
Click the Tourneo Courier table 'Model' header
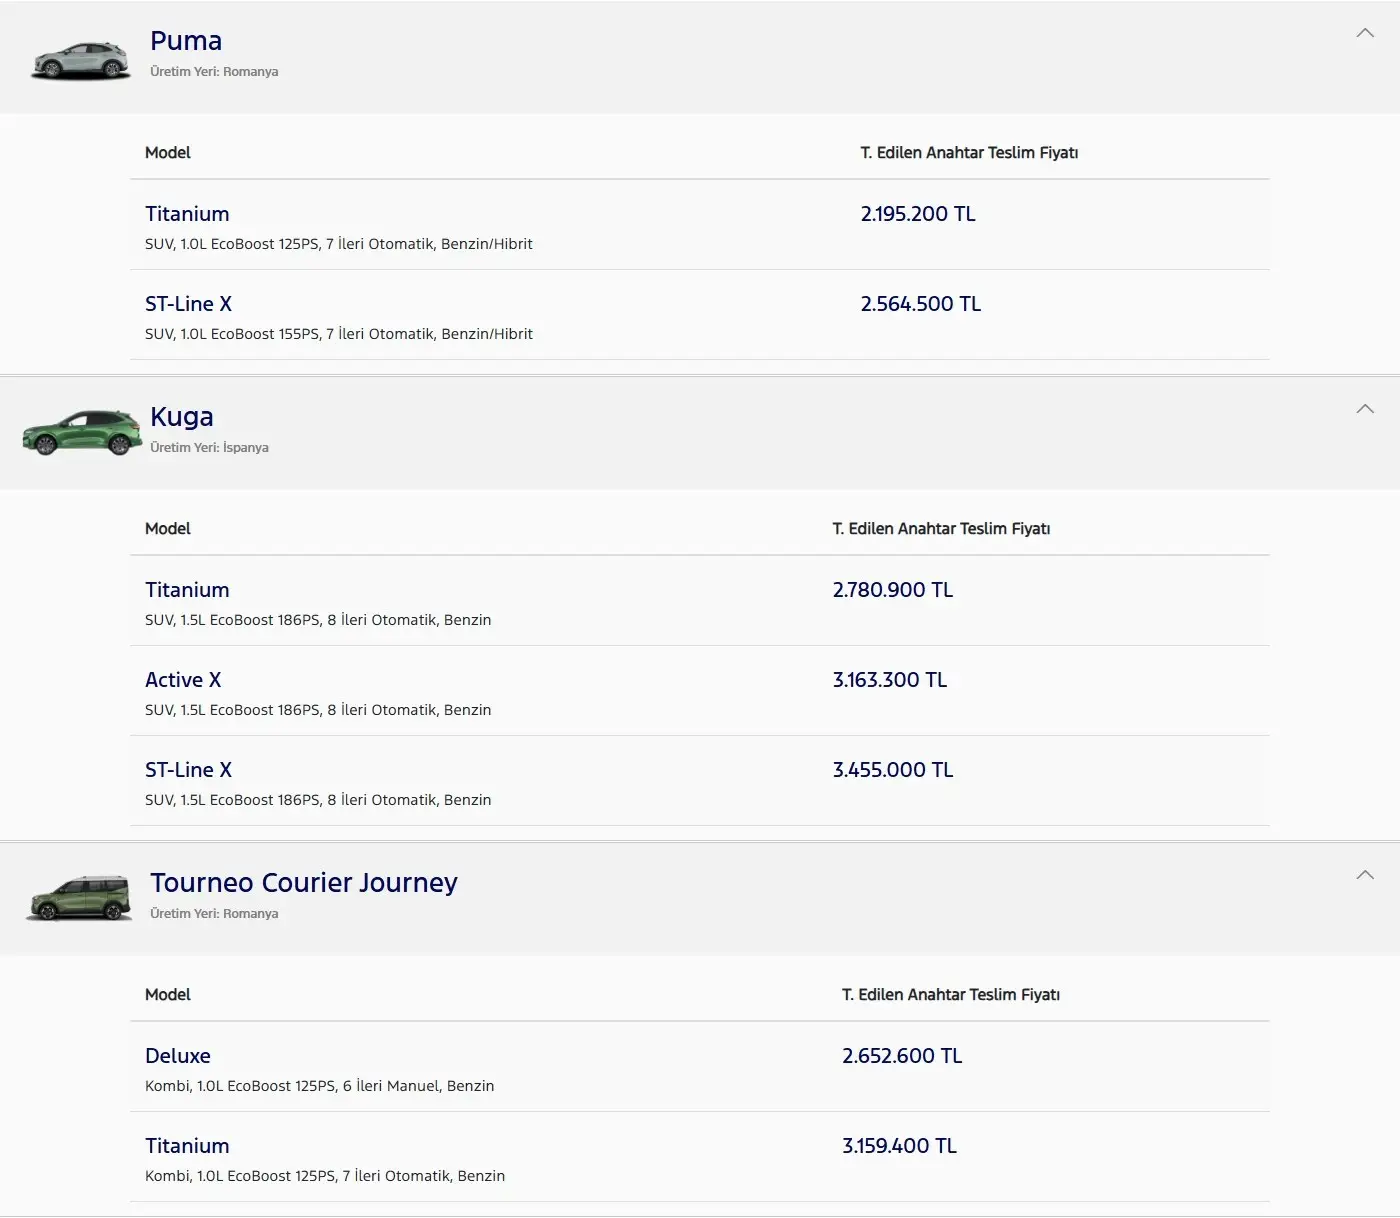click(168, 995)
